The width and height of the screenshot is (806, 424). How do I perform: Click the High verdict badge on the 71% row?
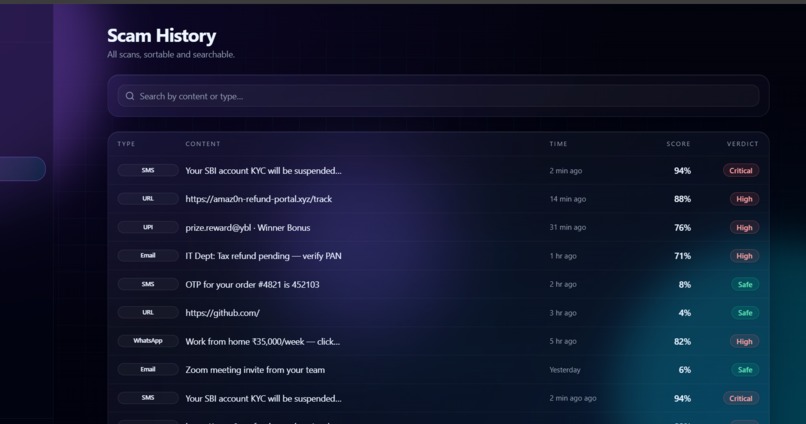click(744, 256)
